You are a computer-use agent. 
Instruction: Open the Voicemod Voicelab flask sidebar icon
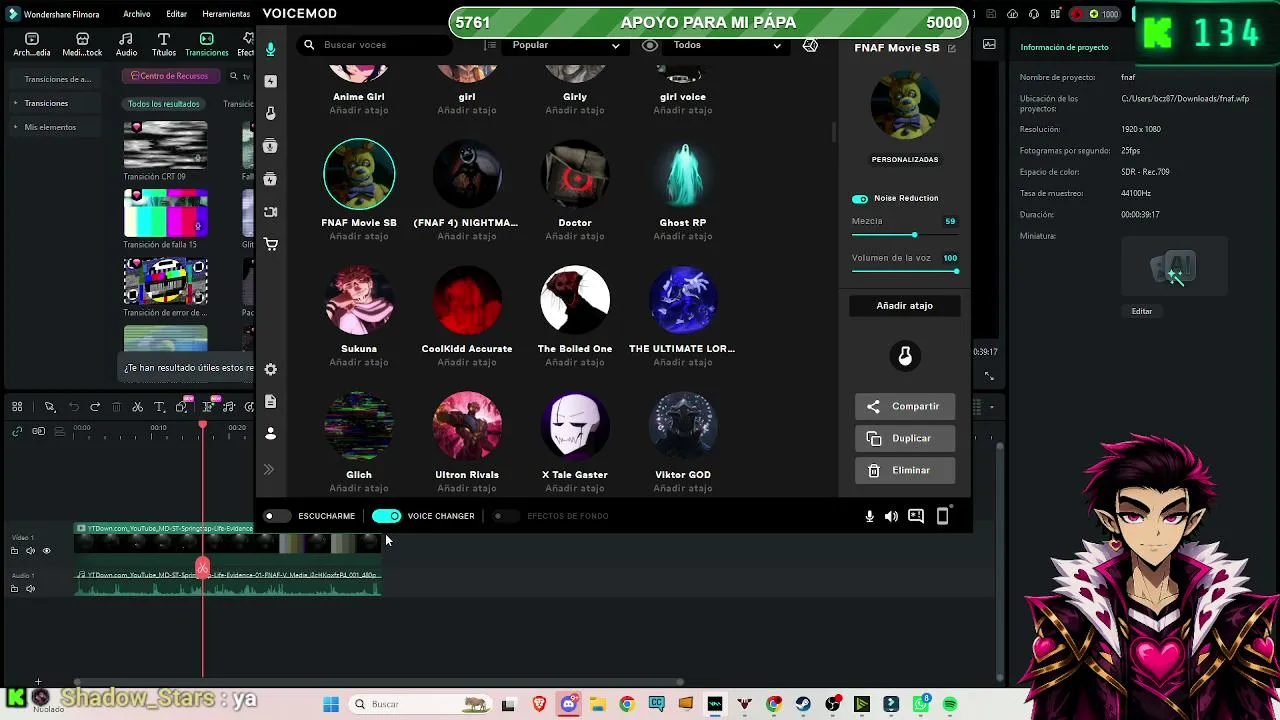(x=271, y=114)
